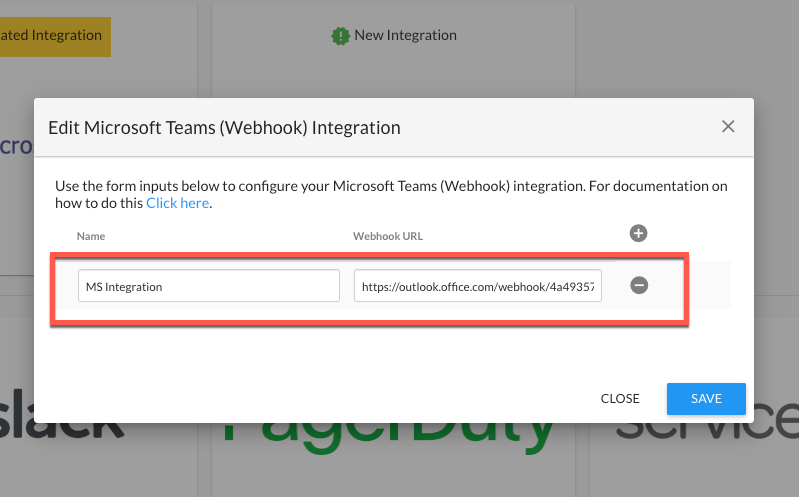Focus the Name field containing MS Integration

click(209, 286)
